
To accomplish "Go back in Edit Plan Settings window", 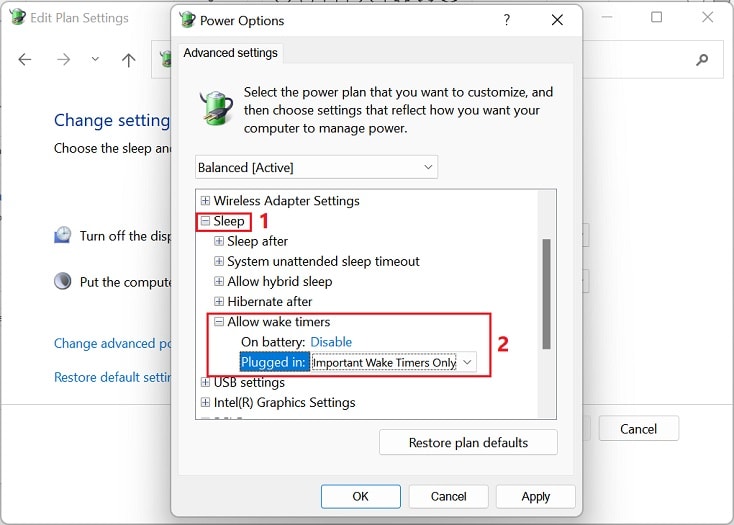I will 25,59.
